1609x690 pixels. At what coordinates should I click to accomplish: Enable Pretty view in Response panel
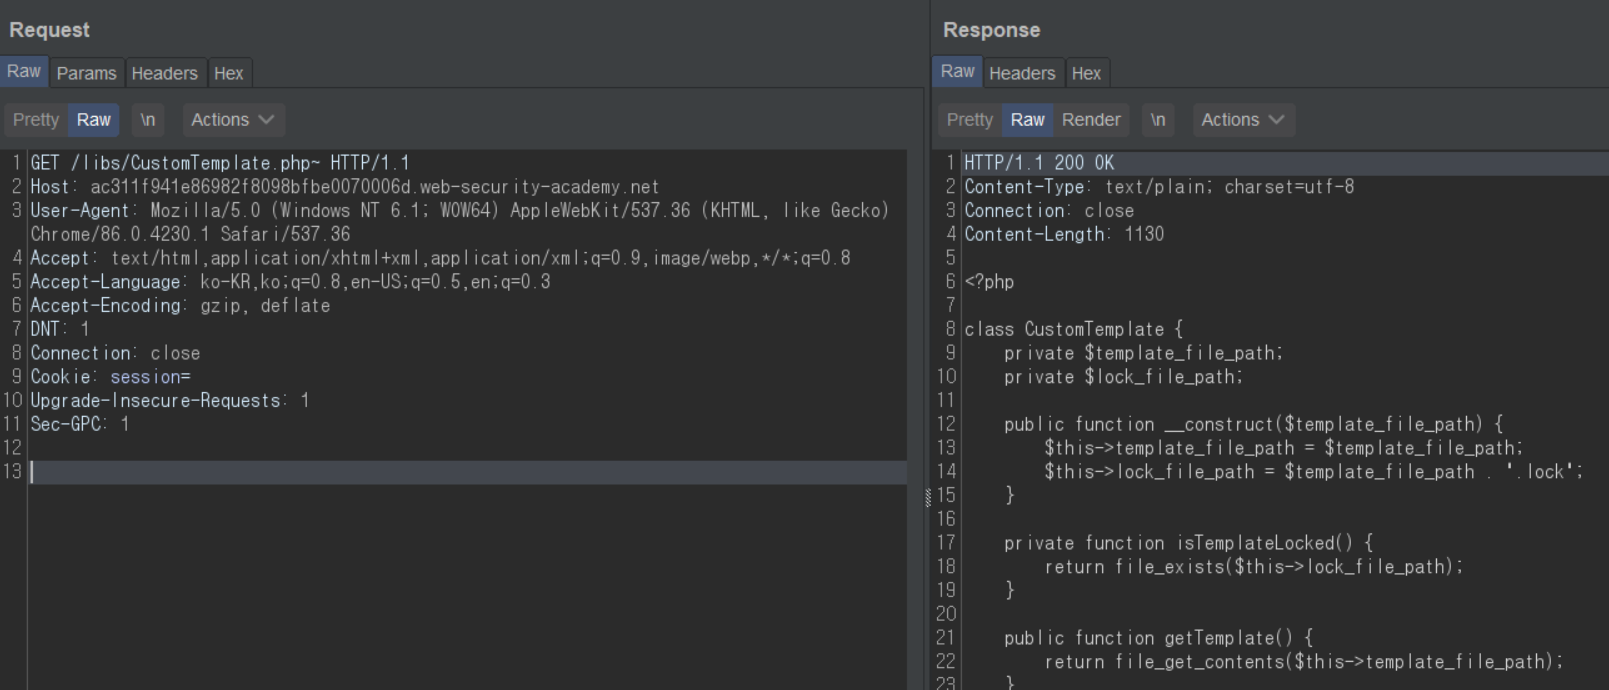coord(969,120)
